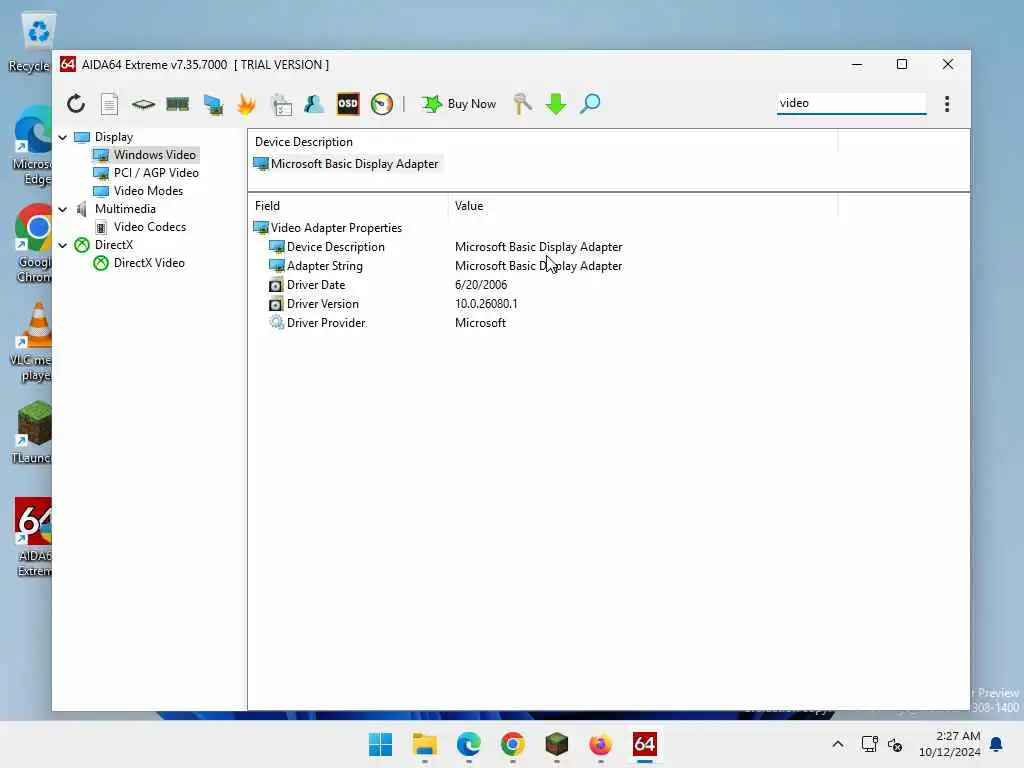Select the DirectX category
The image size is (1024, 768).
[114, 244]
